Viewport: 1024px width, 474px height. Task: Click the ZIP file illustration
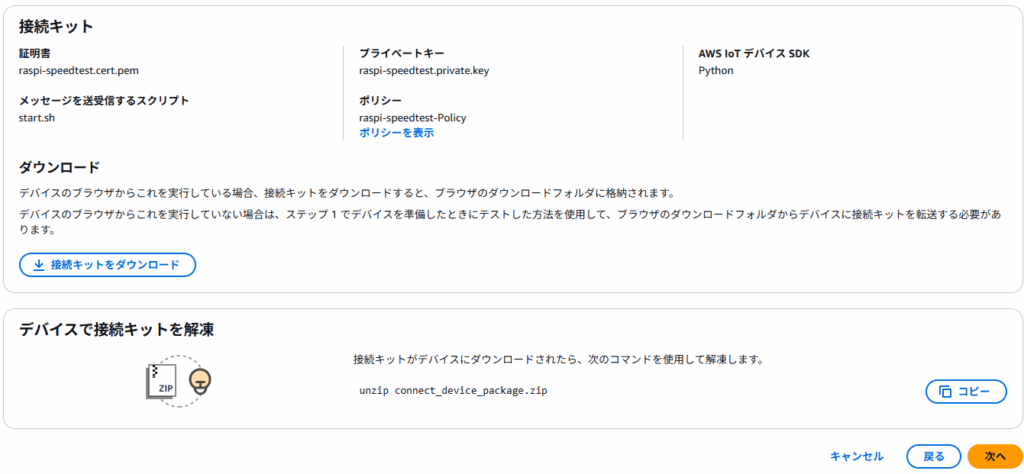[x=161, y=381]
